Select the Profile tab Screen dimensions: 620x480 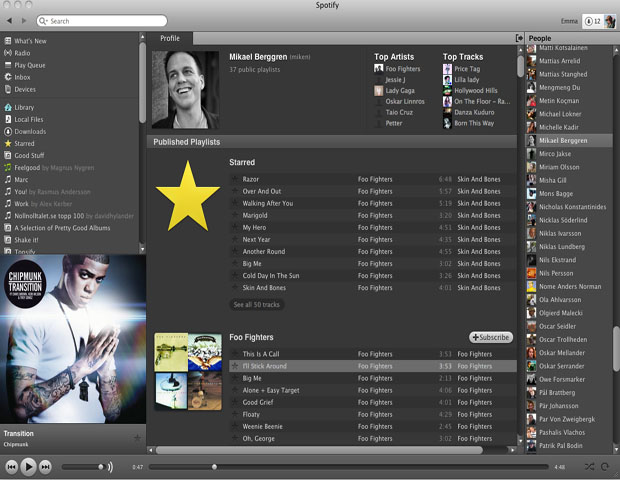click(170, 38)
